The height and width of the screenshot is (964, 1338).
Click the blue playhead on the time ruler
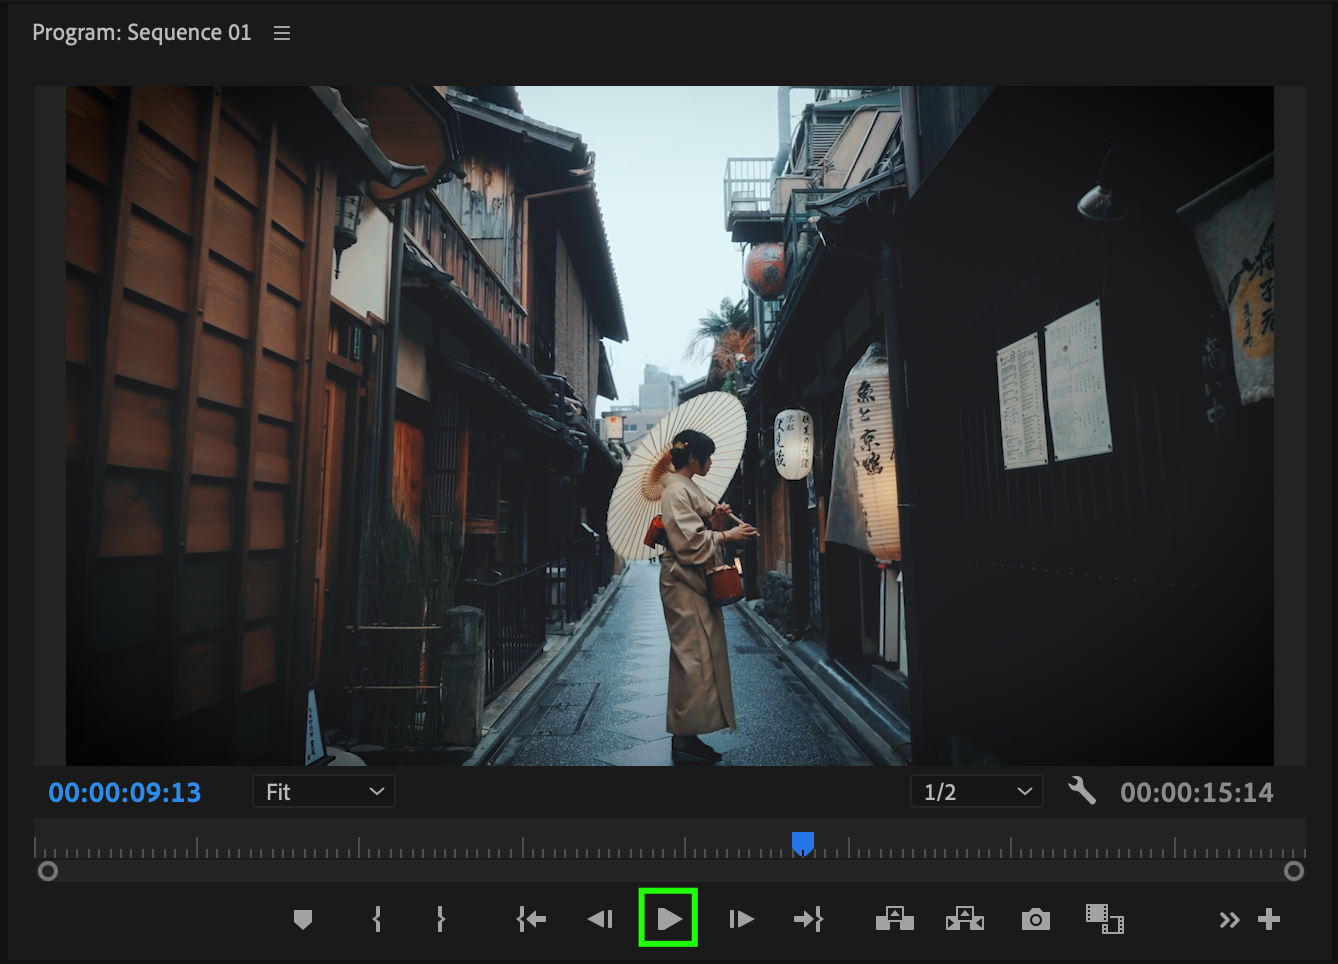(802, 843)
